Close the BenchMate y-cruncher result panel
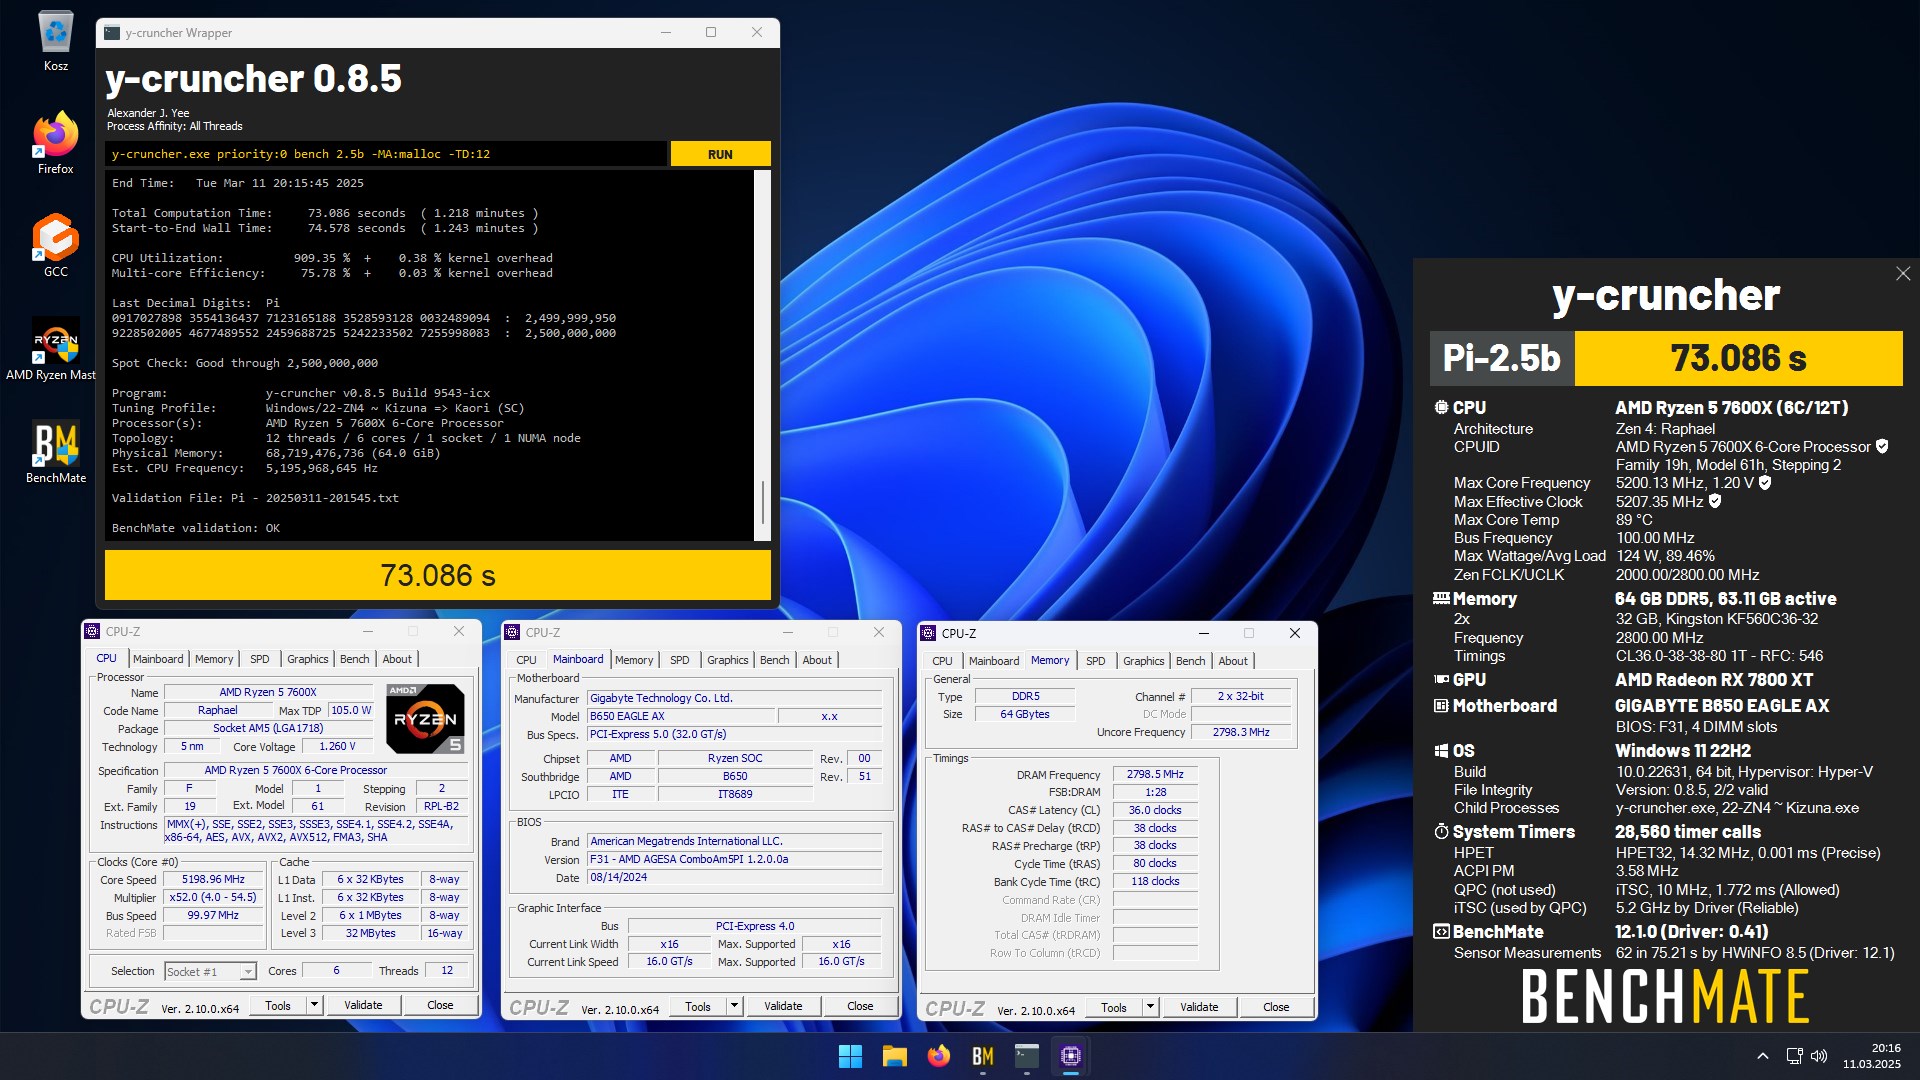1920x1080 pixels. [x=1902, y=274]
